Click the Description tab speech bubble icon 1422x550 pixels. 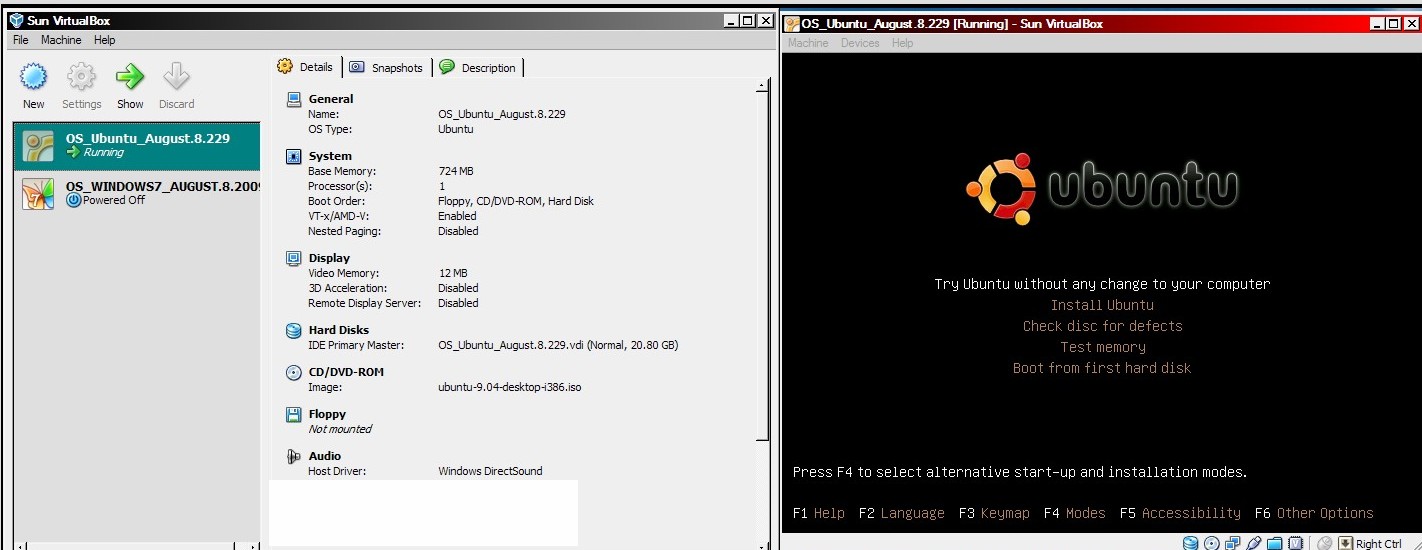click(x=447, y=67)
